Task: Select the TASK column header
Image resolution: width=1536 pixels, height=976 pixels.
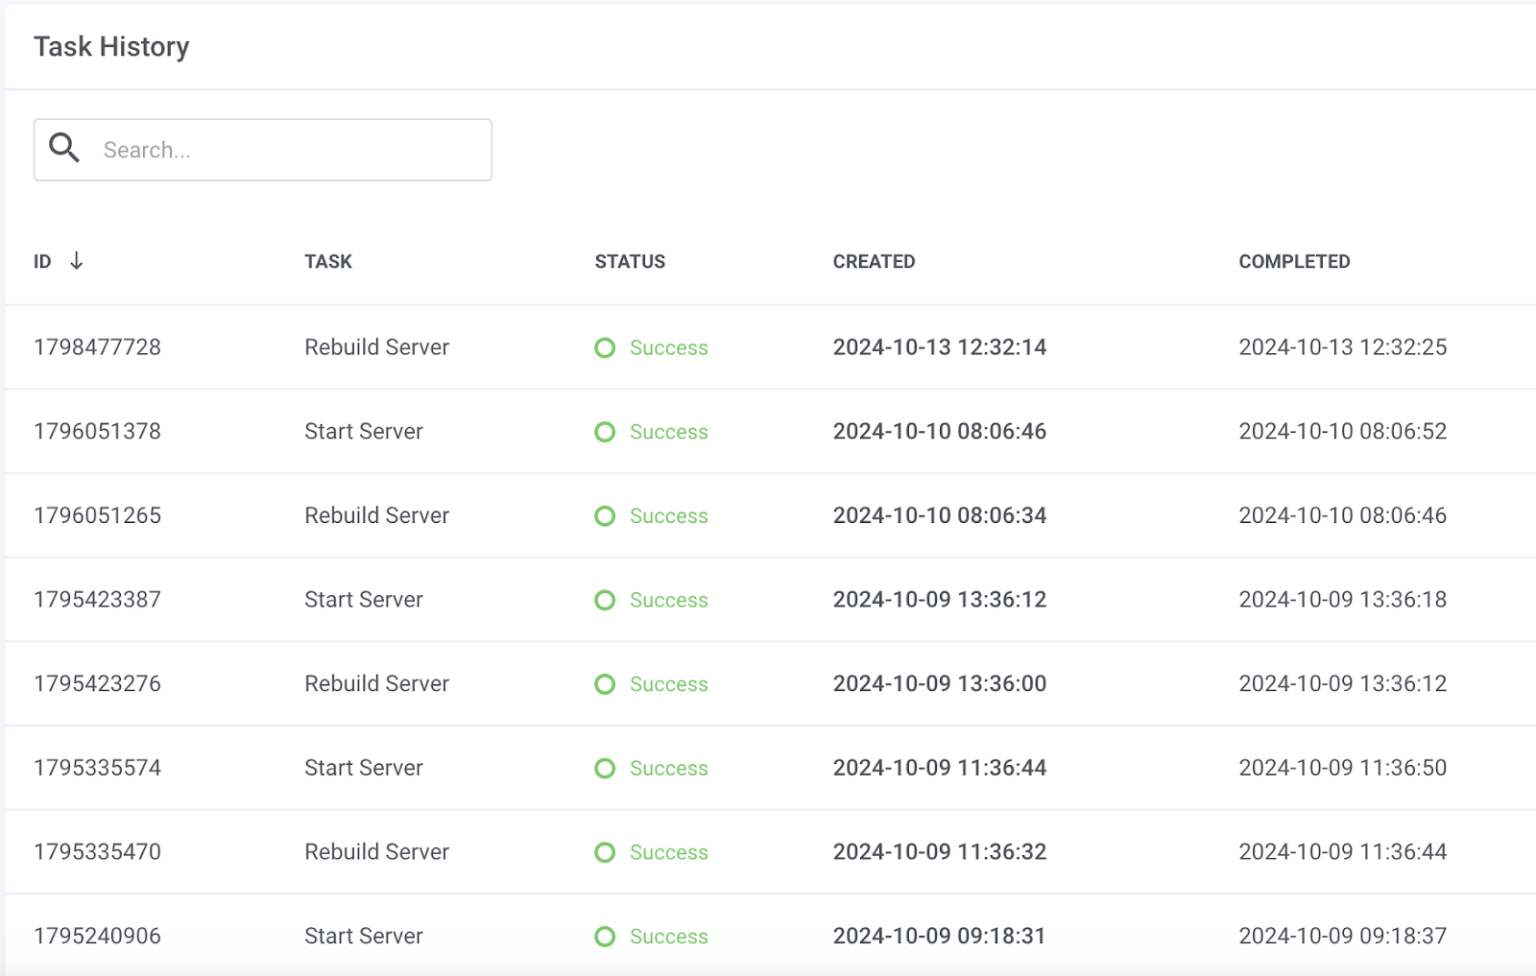Action: [328, 261]
